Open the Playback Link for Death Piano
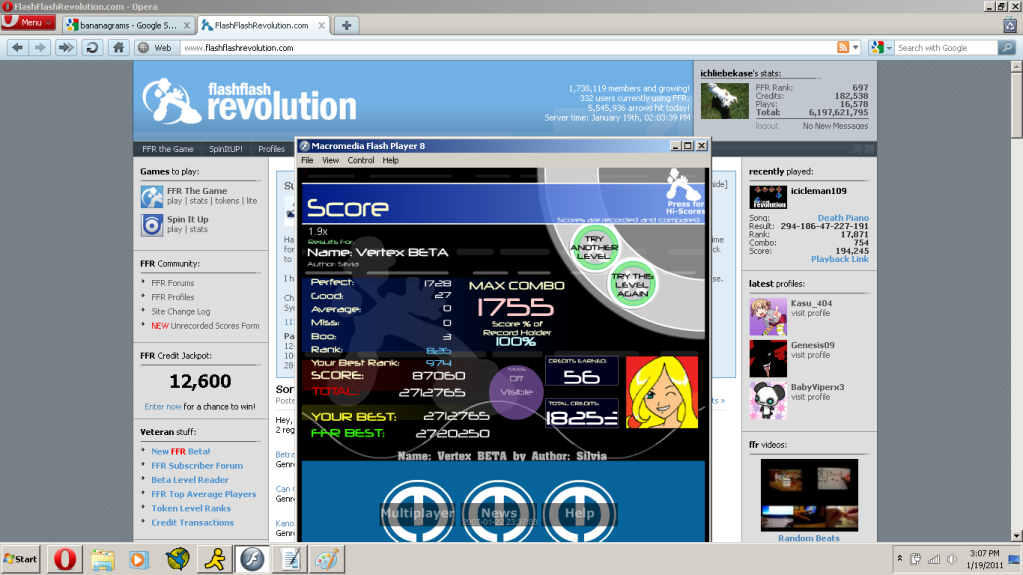This screenshot has height=575, width=1023. coord(839,259)
